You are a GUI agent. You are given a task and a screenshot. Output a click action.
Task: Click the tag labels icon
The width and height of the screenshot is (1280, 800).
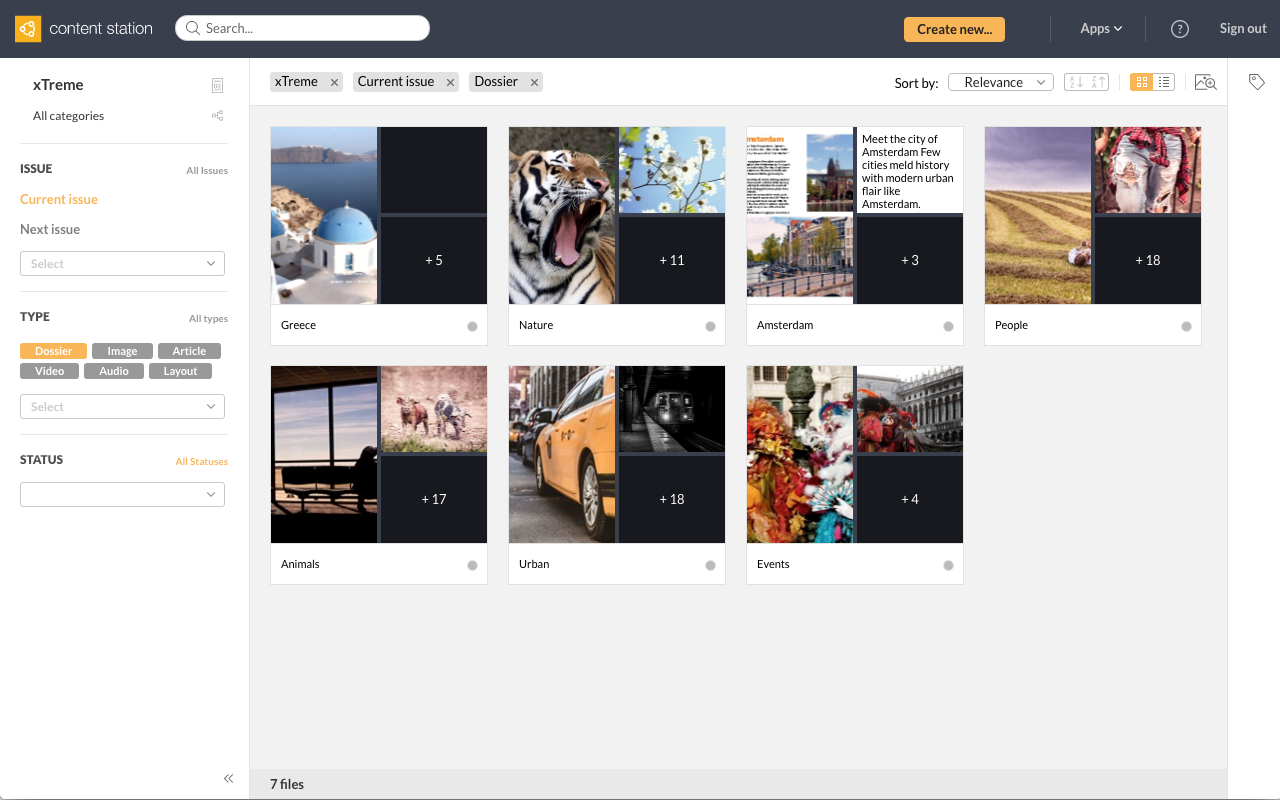click(1256, 81)
